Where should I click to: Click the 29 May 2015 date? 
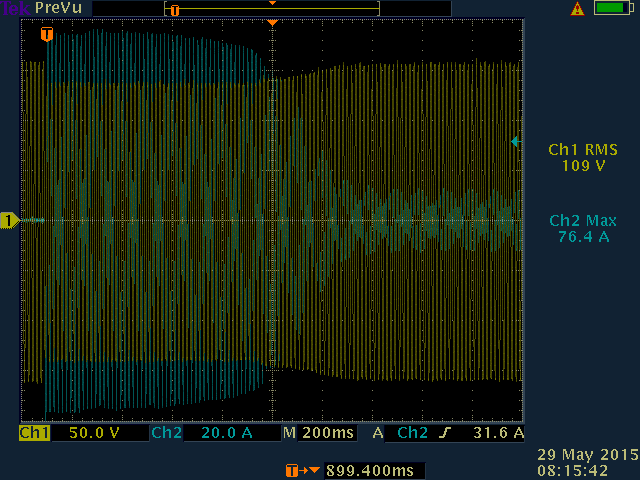click(x=588, y=455)
